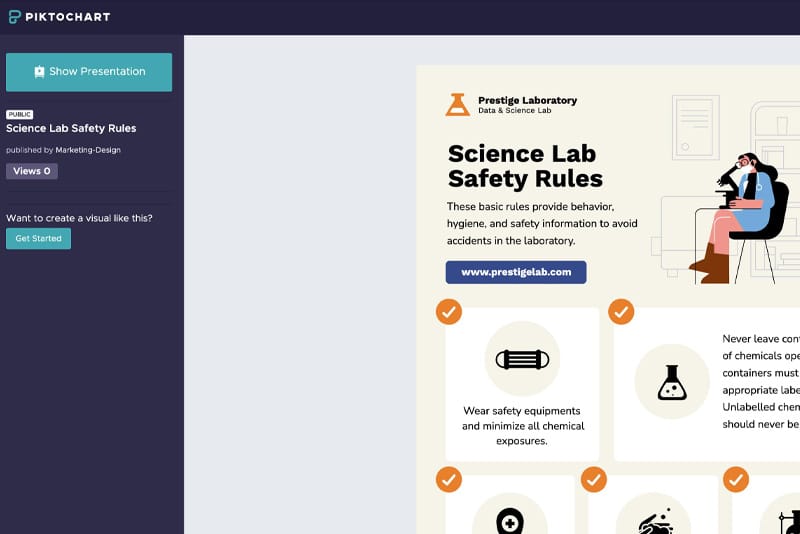Click the chemical flask icon
Image resolution: width=800 pixels, height=534 pixels.
click(672, 382)
